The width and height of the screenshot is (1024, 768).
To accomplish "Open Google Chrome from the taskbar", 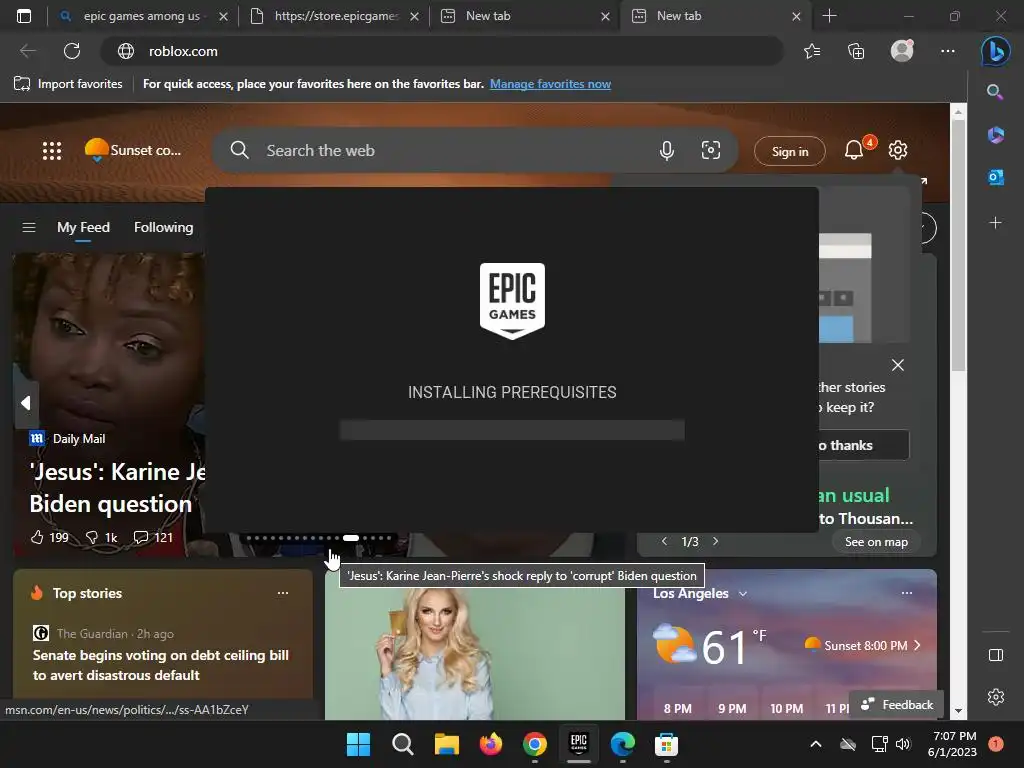I will [x=535, y=744].
